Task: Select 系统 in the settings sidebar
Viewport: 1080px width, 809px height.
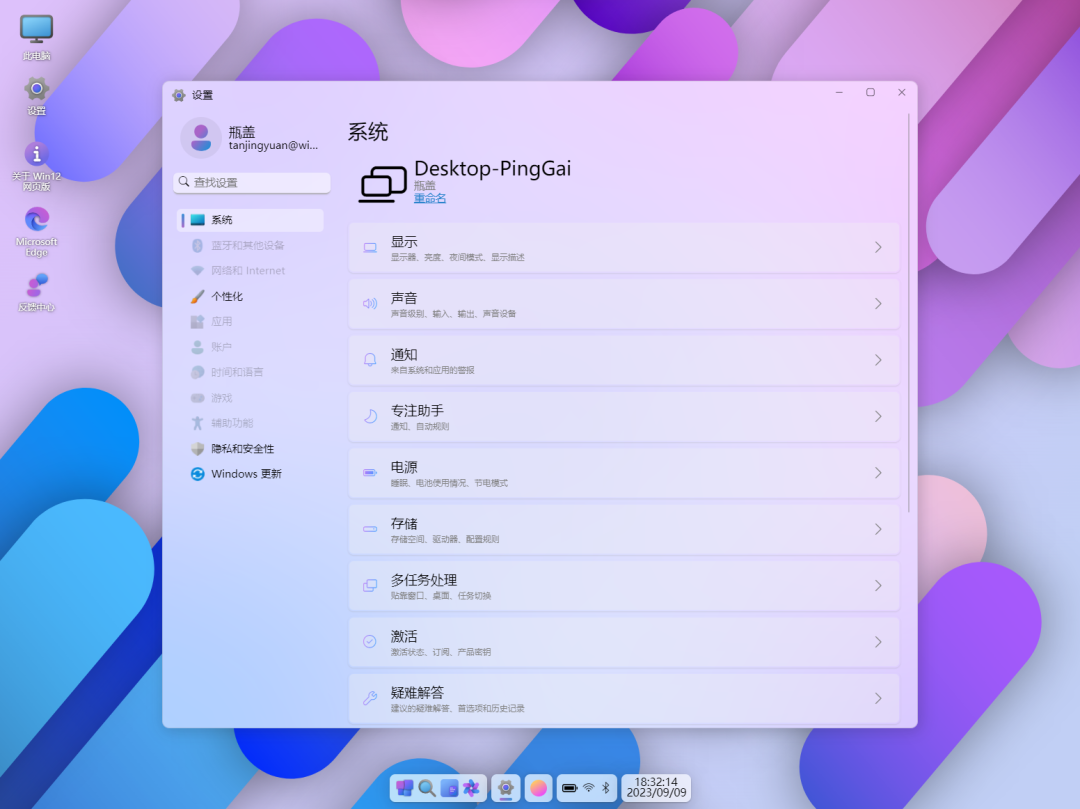Action: click(251, 220)
